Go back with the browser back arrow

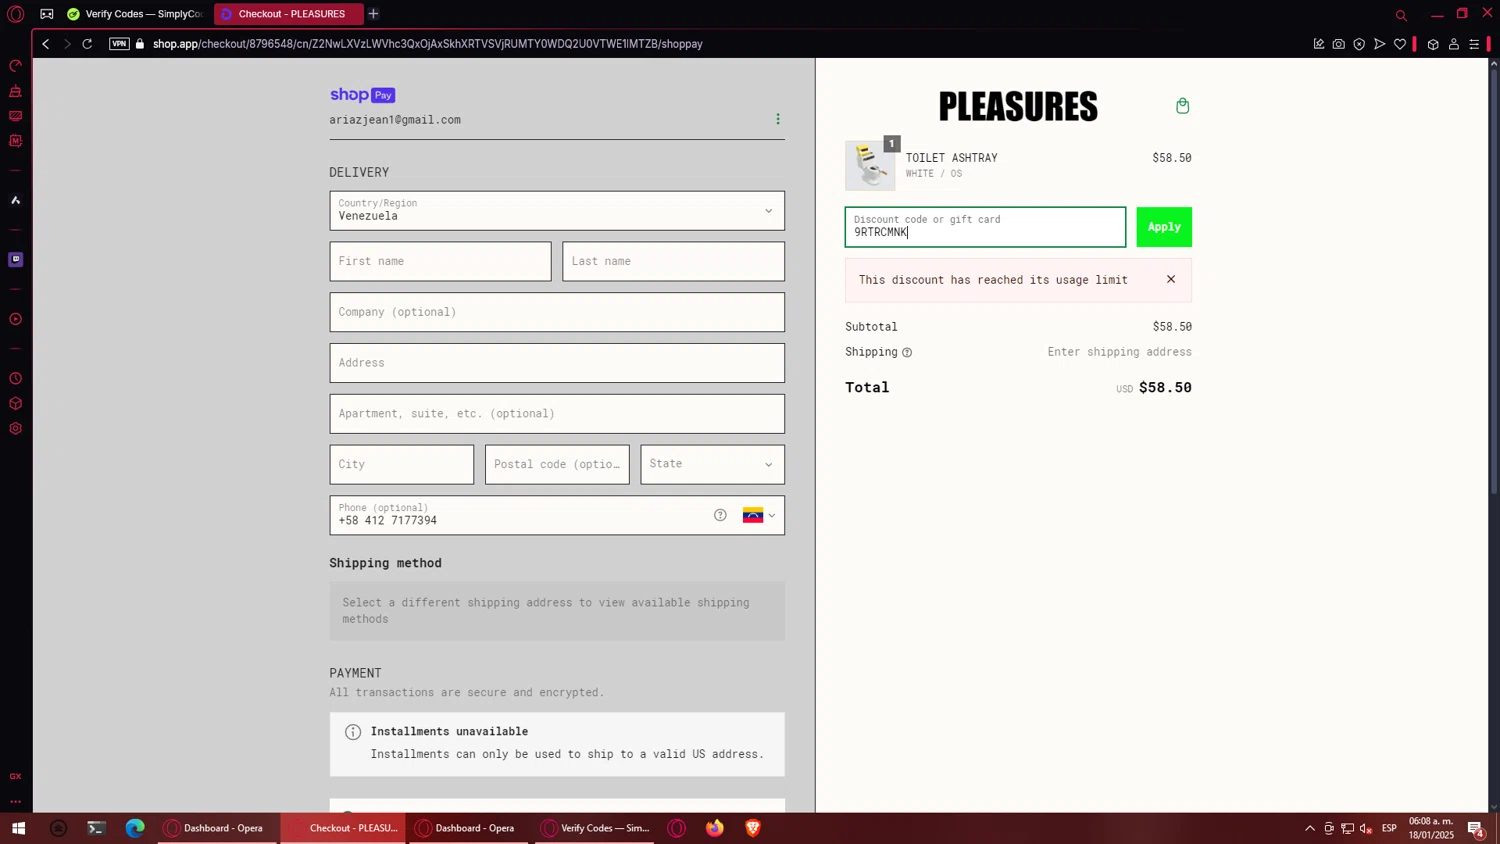[45, 44]
